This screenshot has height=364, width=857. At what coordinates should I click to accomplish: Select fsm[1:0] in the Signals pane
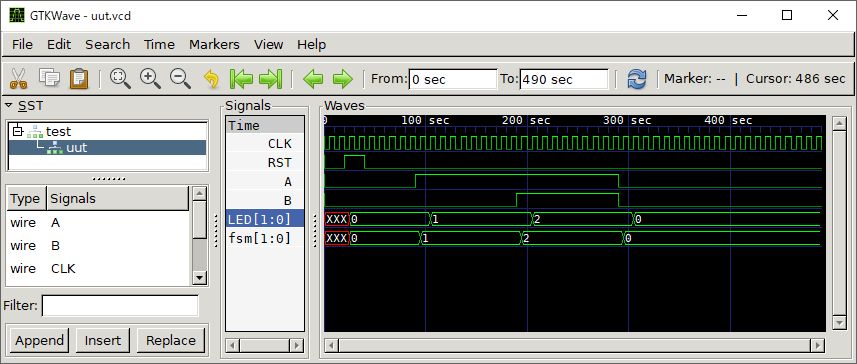coord(265,239)
